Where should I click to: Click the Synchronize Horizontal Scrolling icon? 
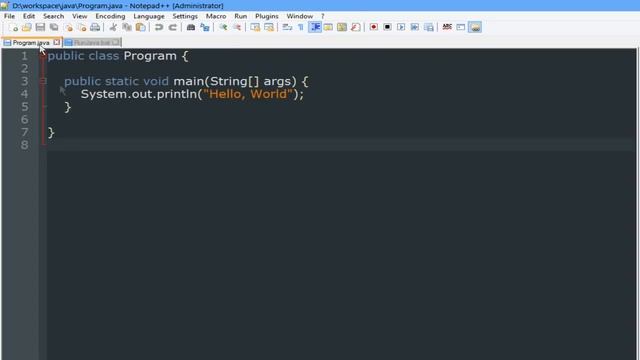pos(269,27)
